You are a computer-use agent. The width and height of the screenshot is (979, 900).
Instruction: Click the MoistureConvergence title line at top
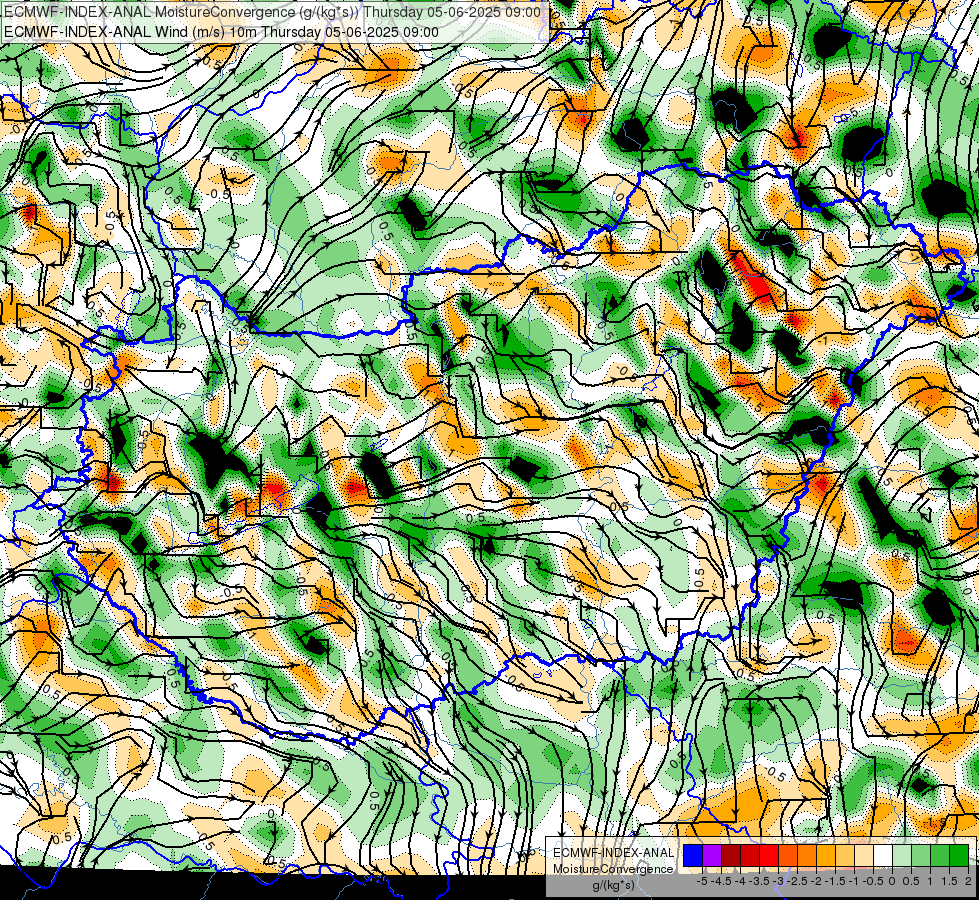point(272,12)
